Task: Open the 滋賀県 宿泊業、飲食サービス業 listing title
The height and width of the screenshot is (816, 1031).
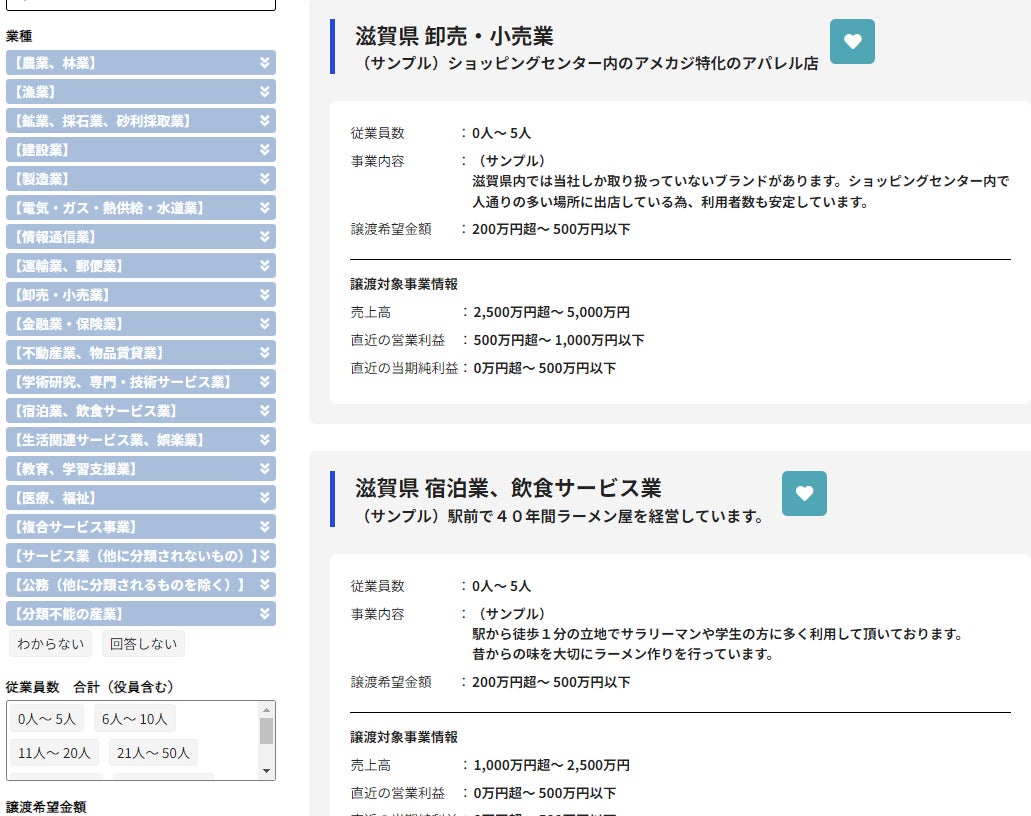Action: [x=508, y=489]
